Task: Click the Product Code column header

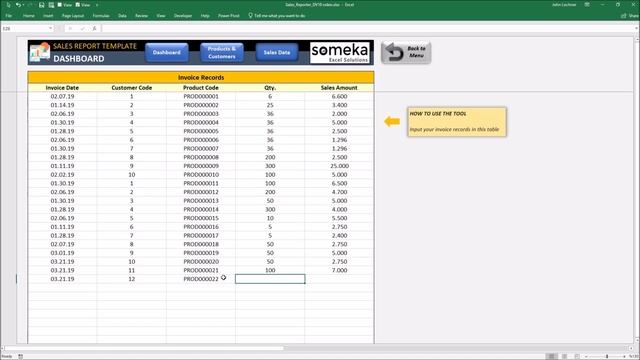Action: 201,88
